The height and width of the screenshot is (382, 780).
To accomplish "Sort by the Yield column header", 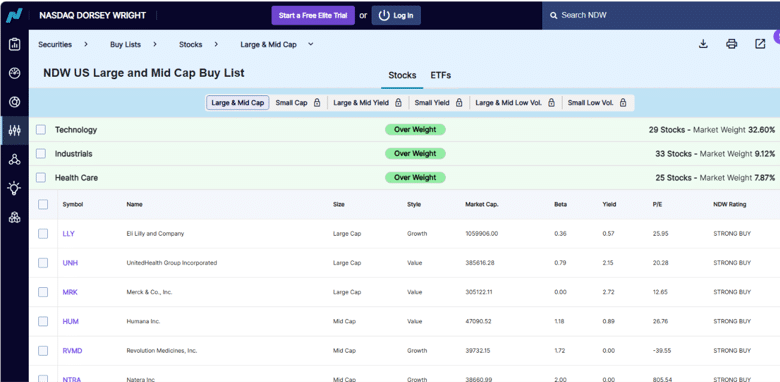I will point(609,204).
